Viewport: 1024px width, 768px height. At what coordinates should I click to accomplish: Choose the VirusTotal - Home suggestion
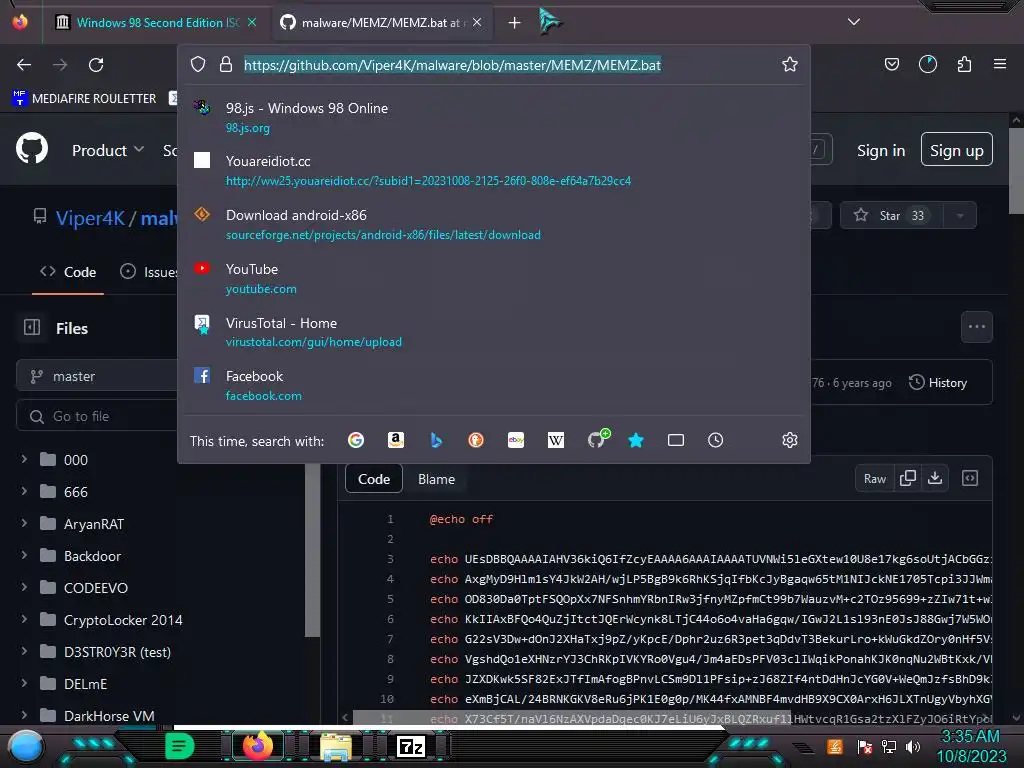pyautogui.click(x=494, y=332)
